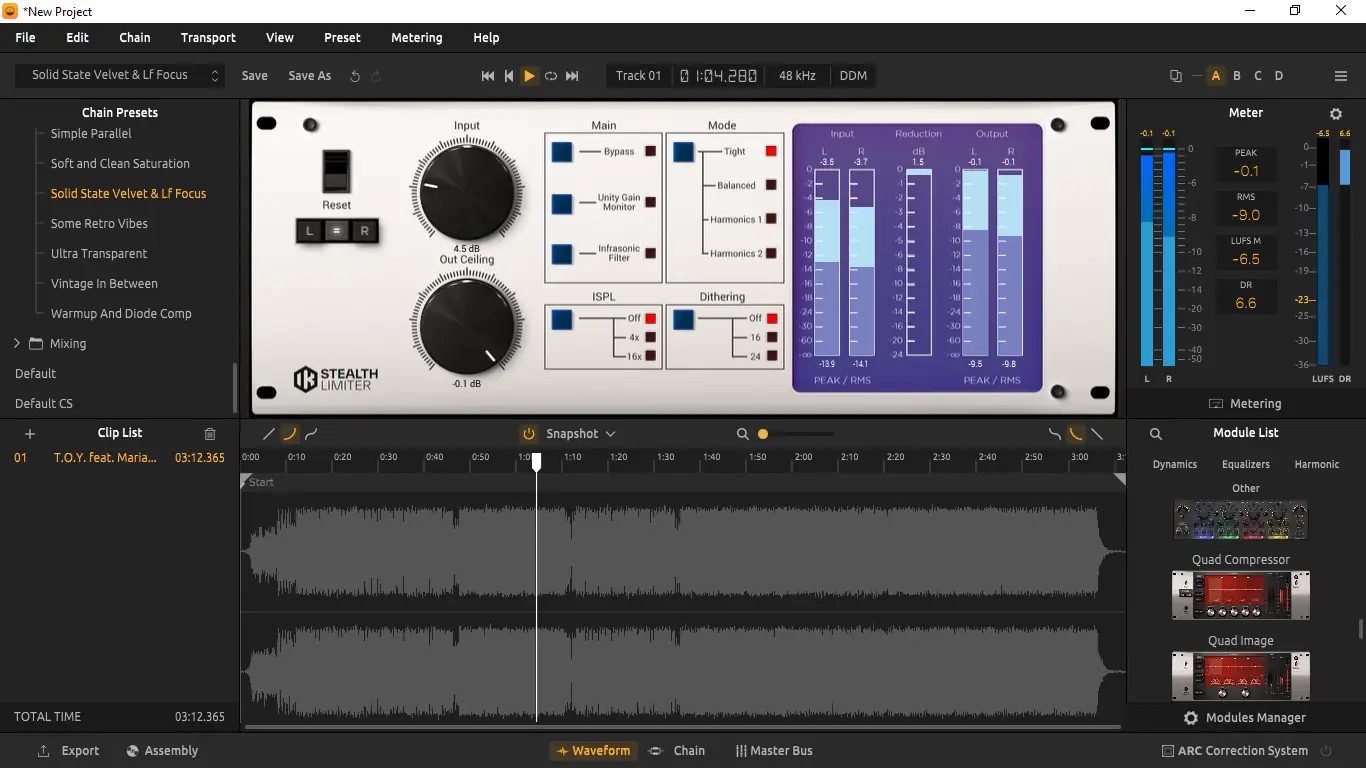Click Save As
This screenshot has height=768, width=1366.
coord(309,76)
